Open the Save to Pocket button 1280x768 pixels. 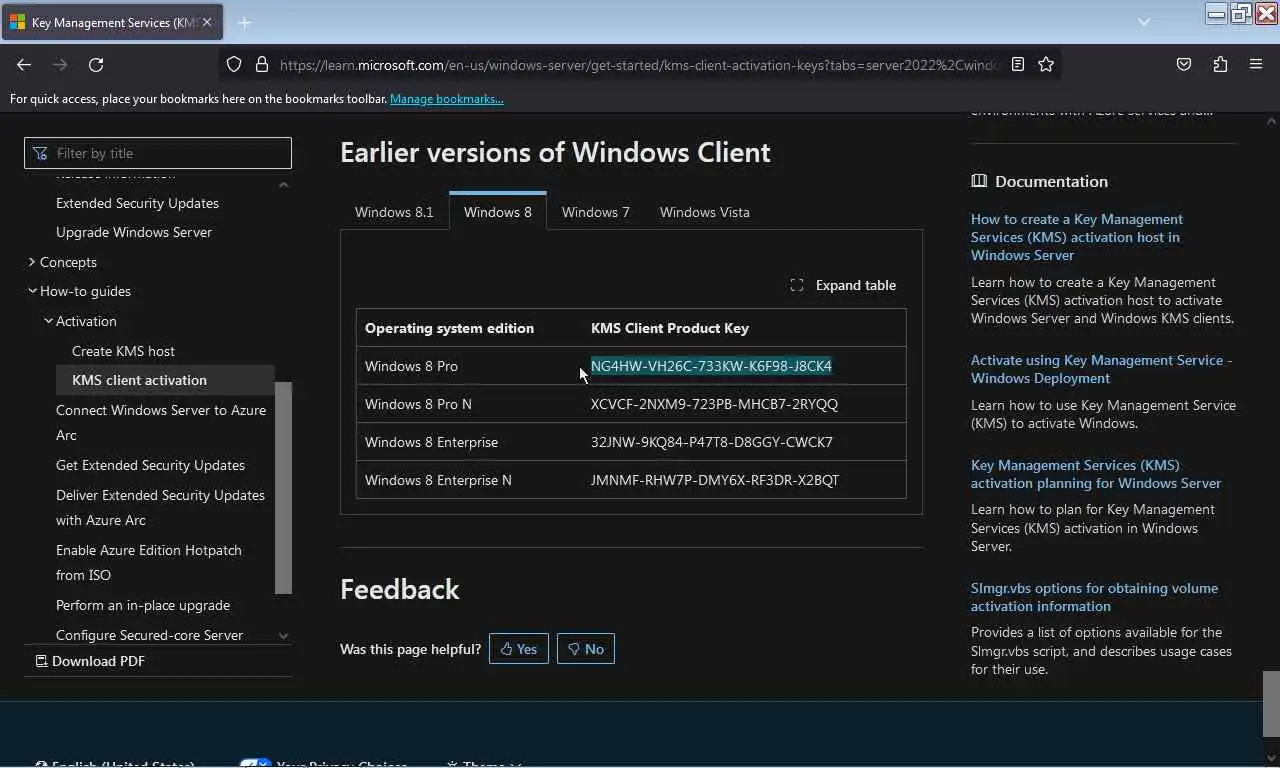[1184, 64]
